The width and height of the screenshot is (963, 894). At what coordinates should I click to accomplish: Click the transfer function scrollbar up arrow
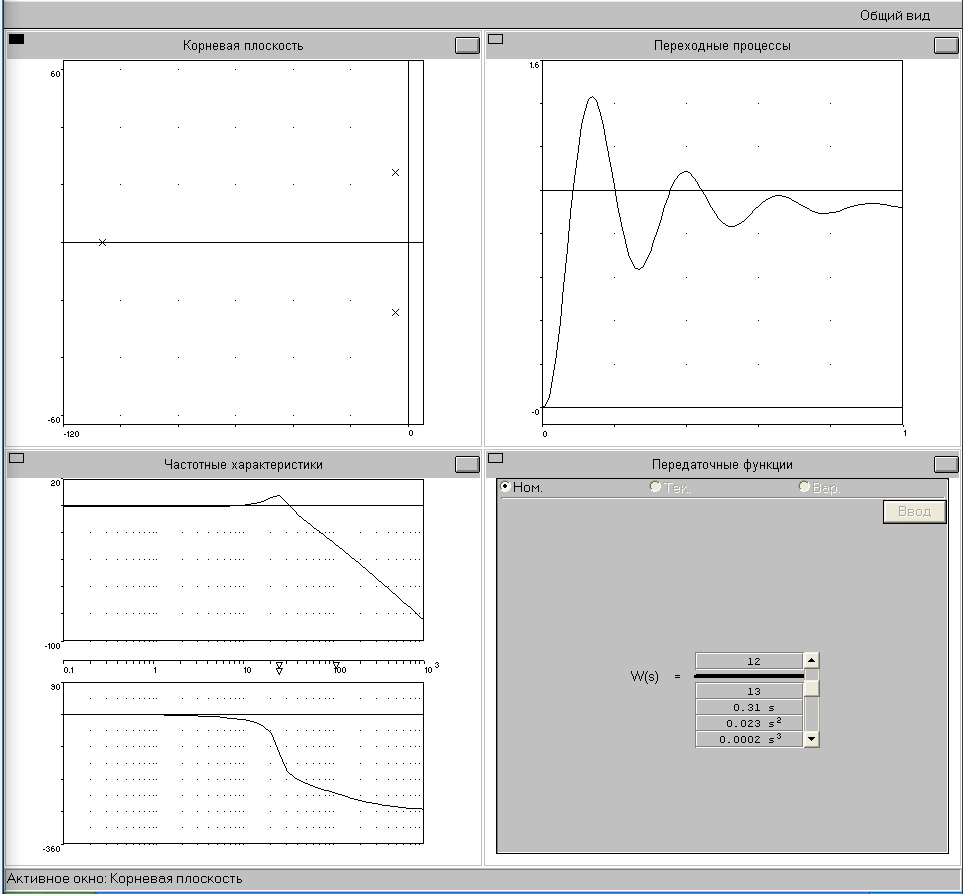pyautogui.click(x=811, y=661)
